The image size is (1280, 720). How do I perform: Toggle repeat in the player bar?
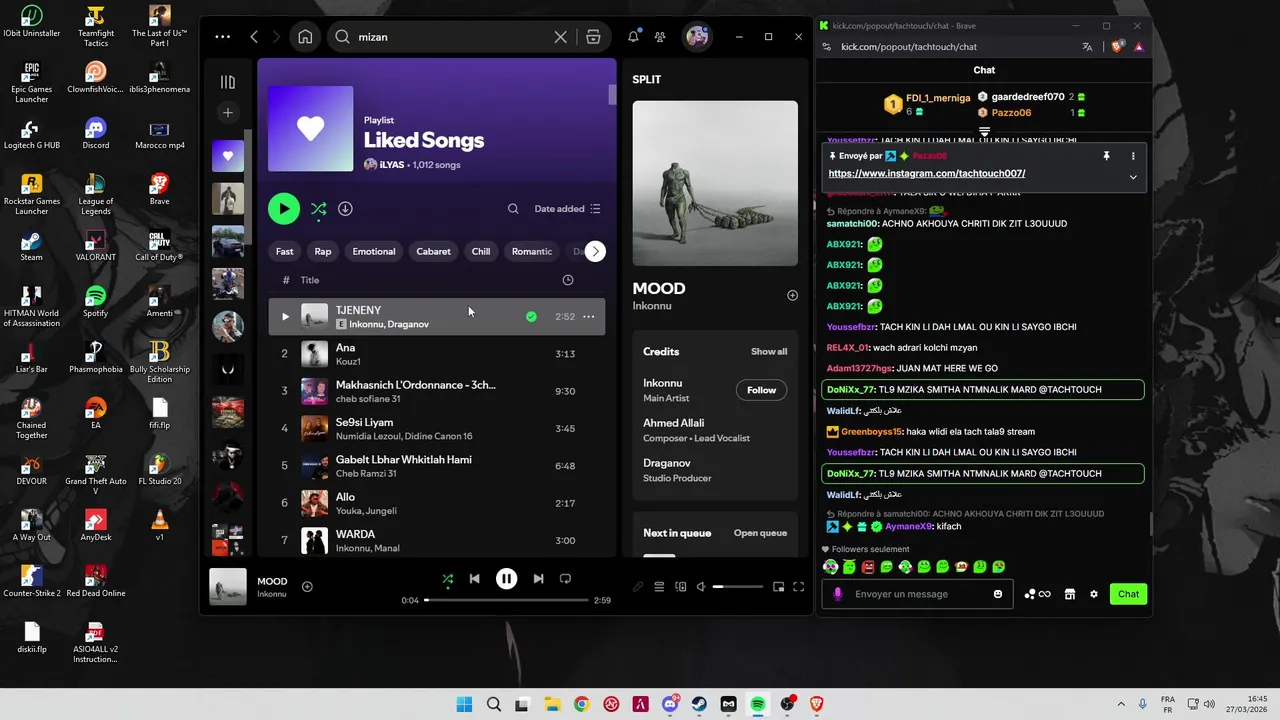(565, 579)
